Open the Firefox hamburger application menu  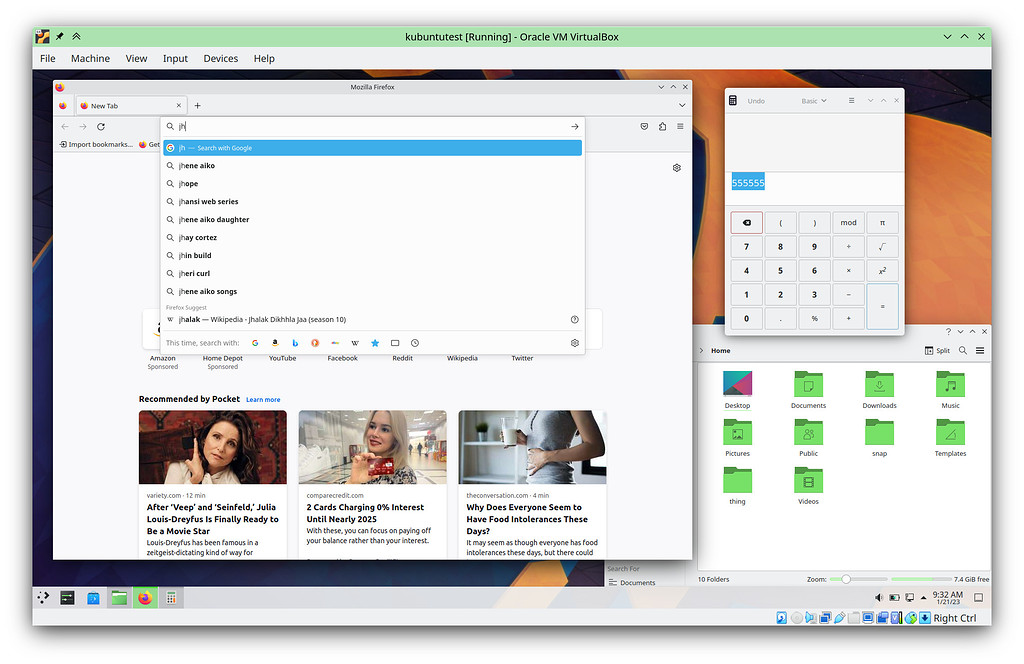coord(680,126)
